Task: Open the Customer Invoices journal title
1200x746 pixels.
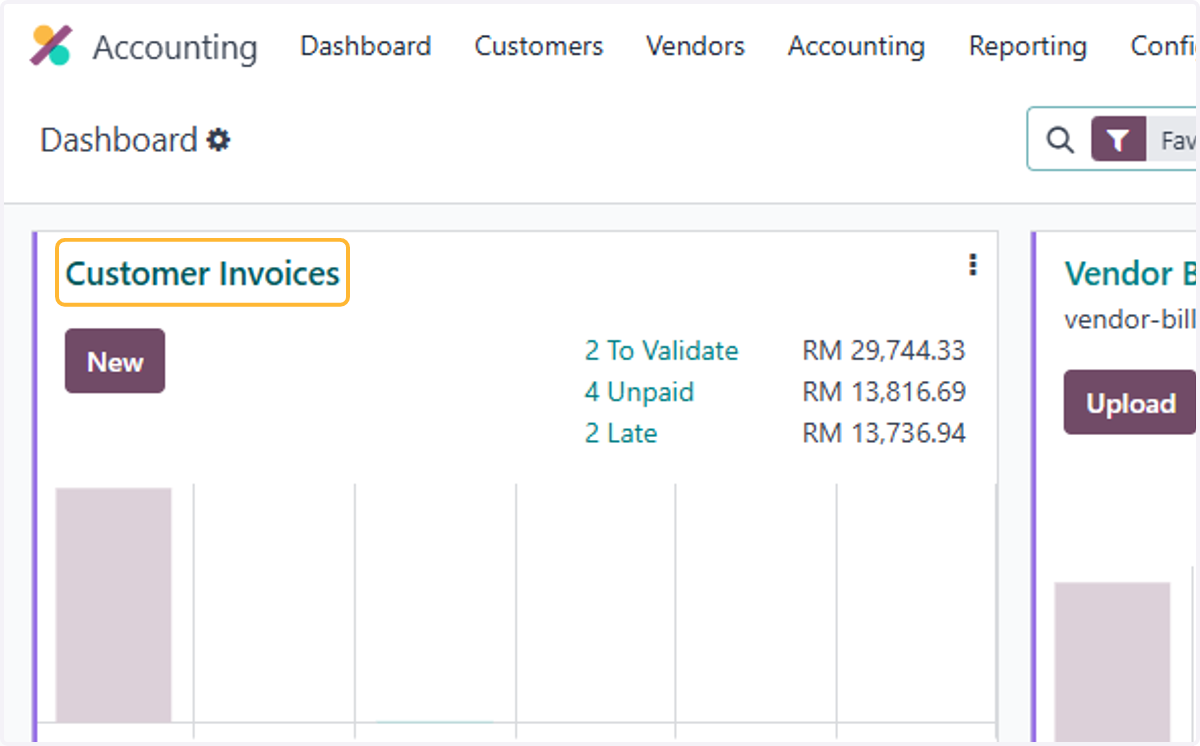Action: pos(203,273)
